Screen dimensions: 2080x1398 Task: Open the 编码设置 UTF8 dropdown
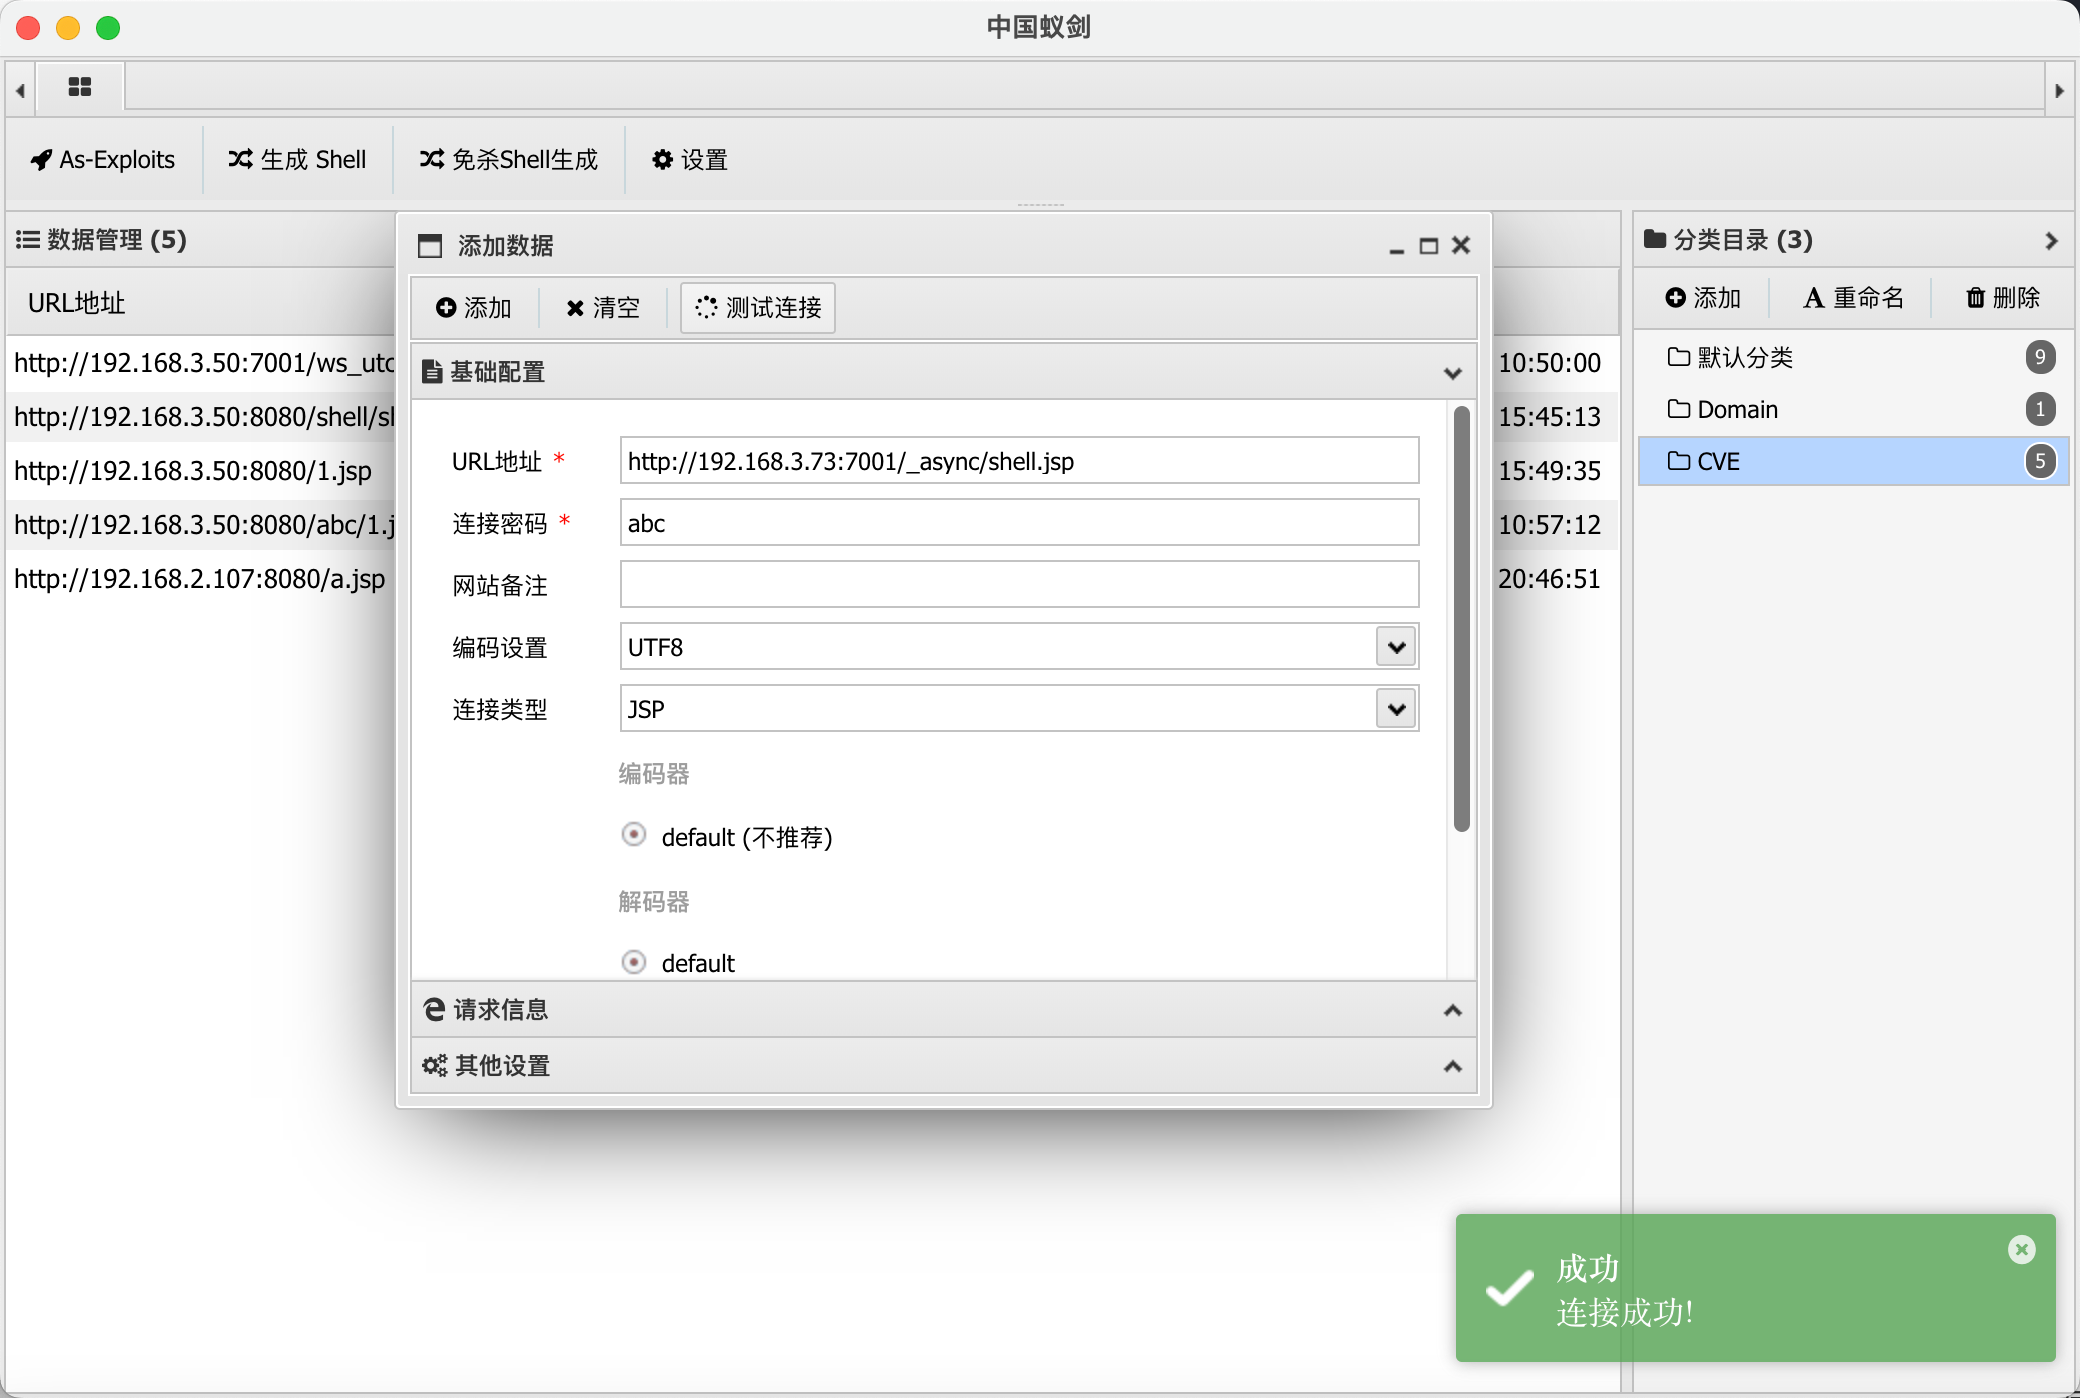tap(1396, 647)
